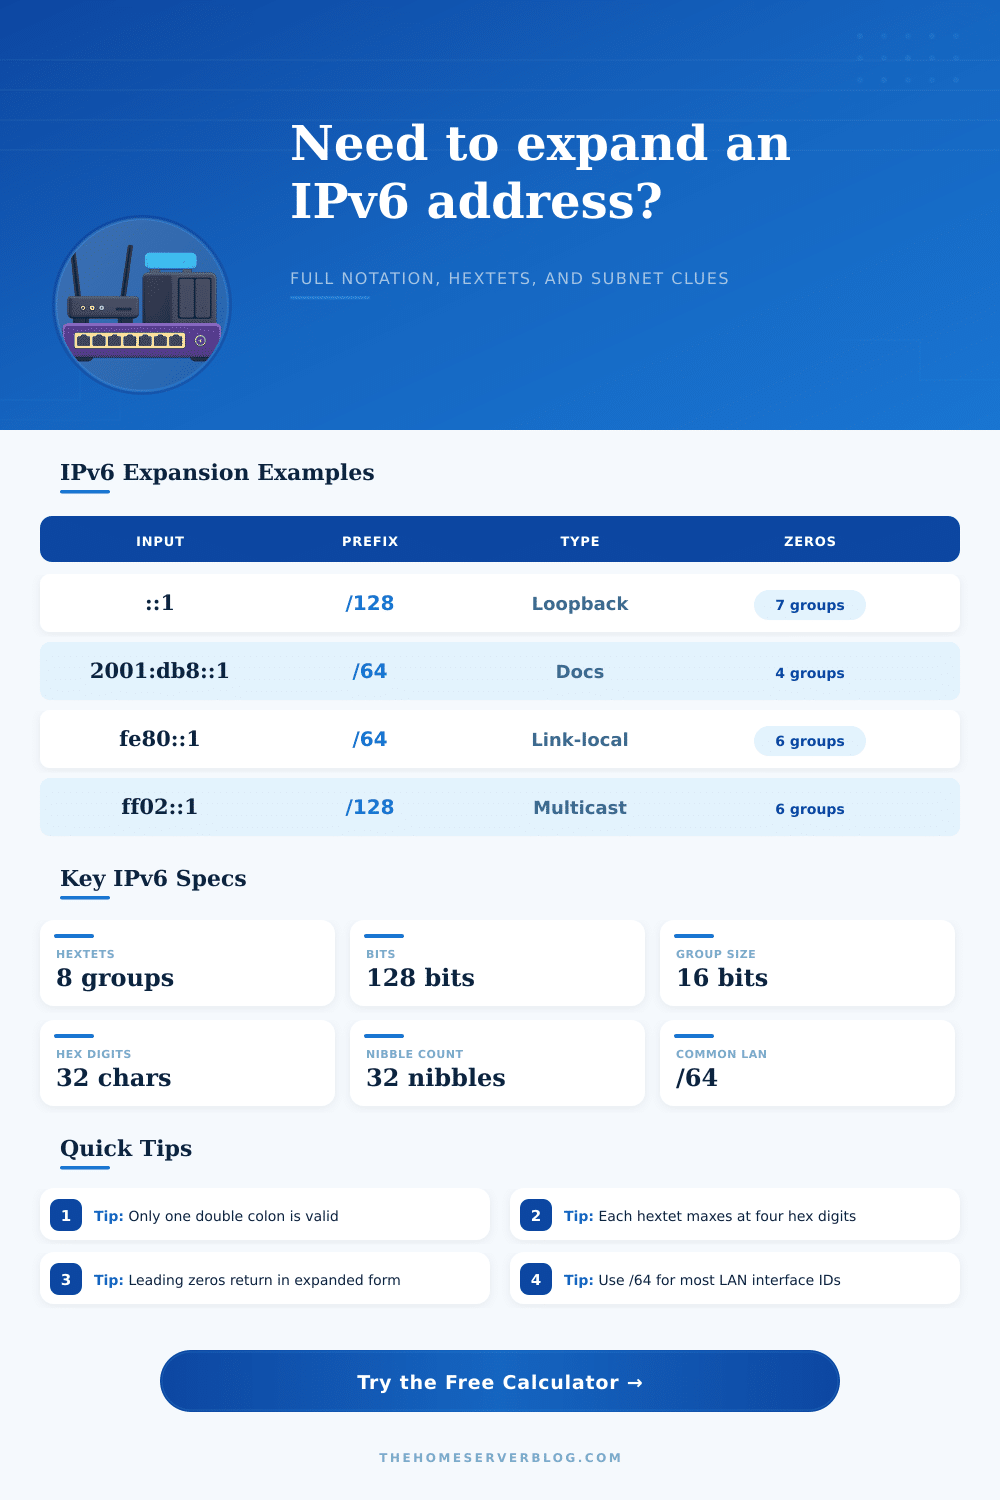Click /64 prefix in Link-local row
Viewport: 1000px width, 1500px height.
[x=370, y=739]
